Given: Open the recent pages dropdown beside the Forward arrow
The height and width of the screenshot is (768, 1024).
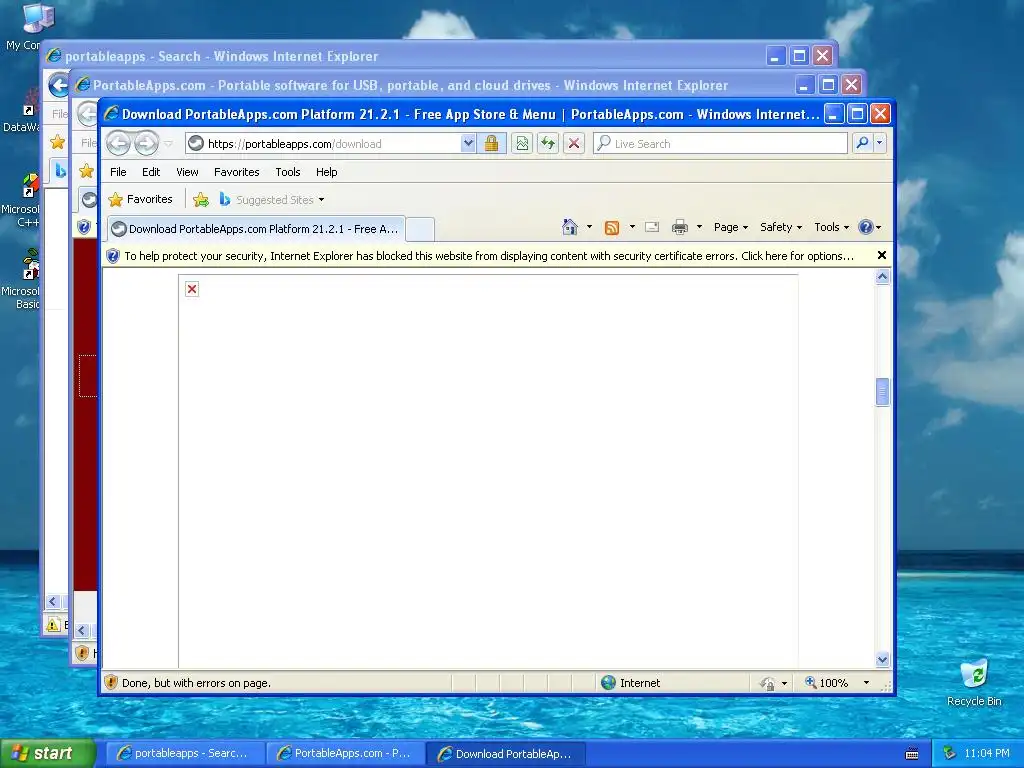Looking at the screenshot, I should [168, 144].
